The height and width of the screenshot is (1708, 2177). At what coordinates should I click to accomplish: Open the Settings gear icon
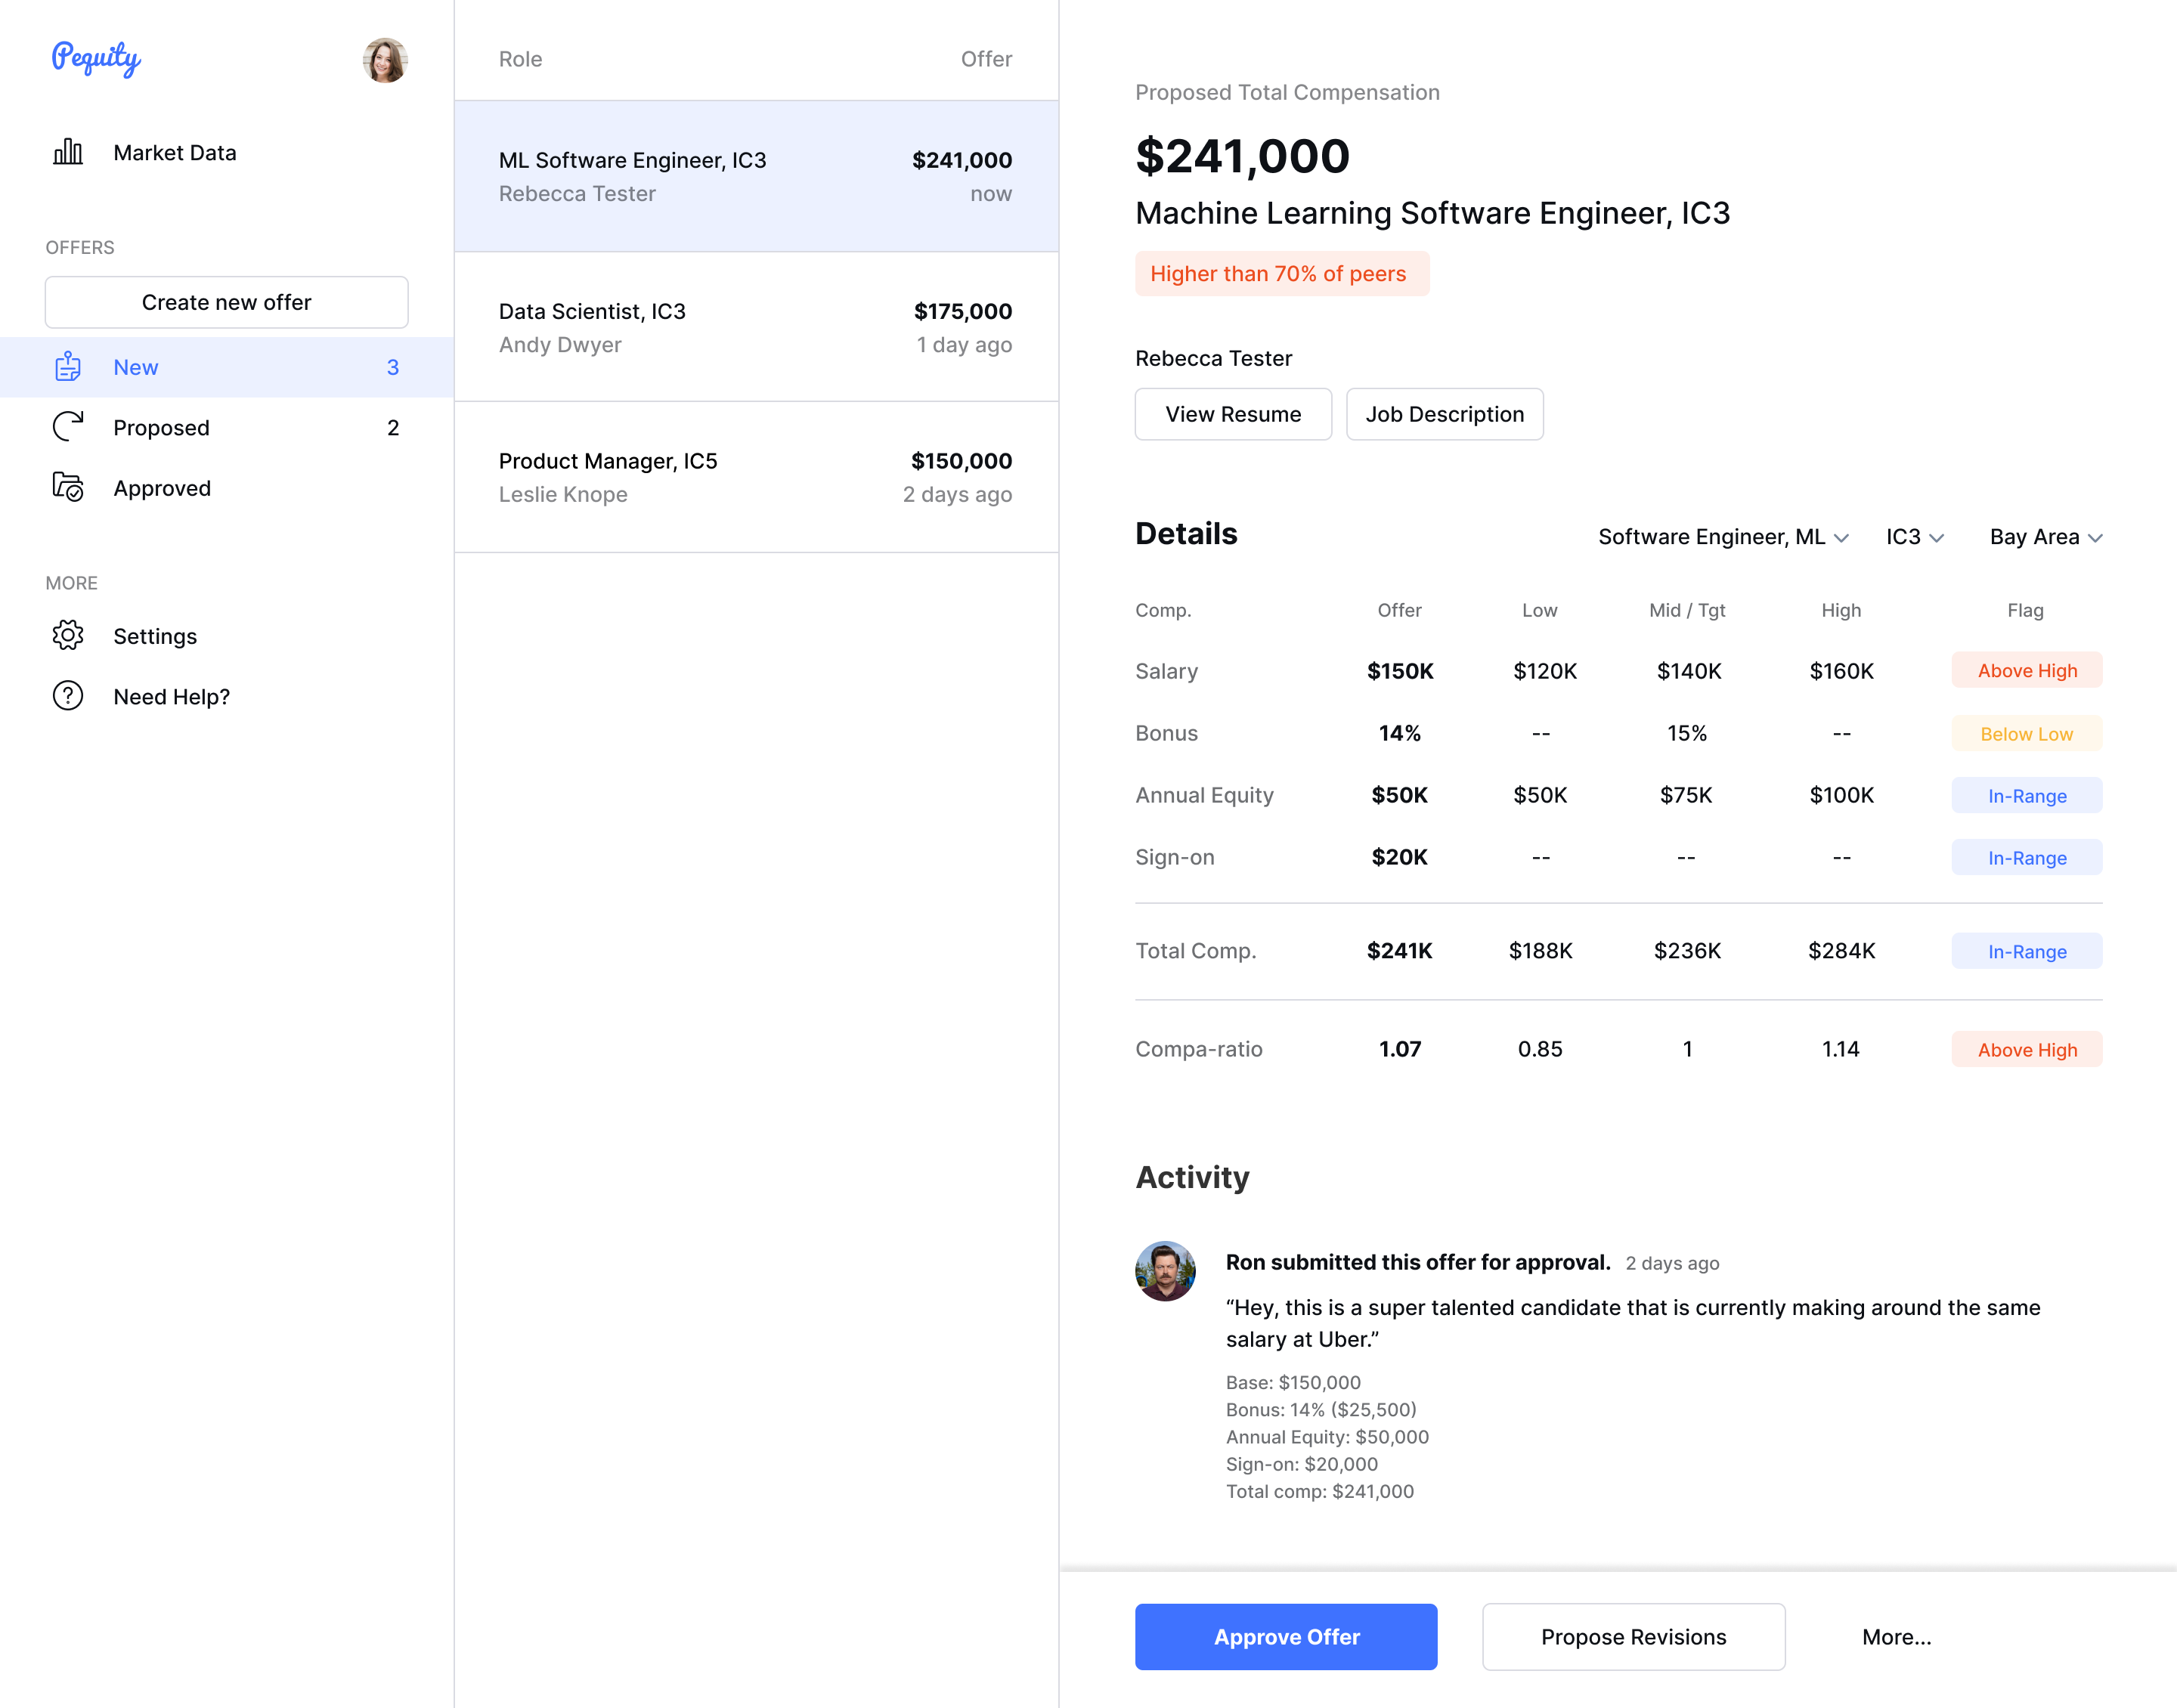(68, 635)
